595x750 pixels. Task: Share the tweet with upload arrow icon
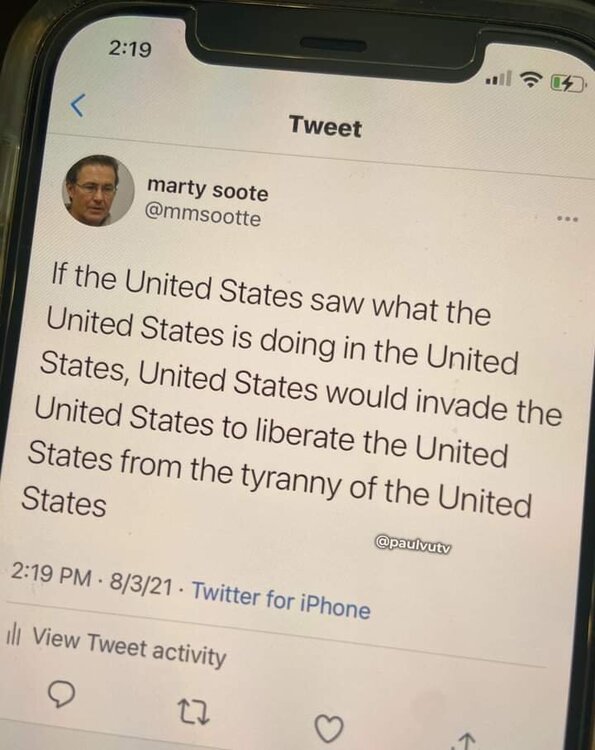[466, 740]
